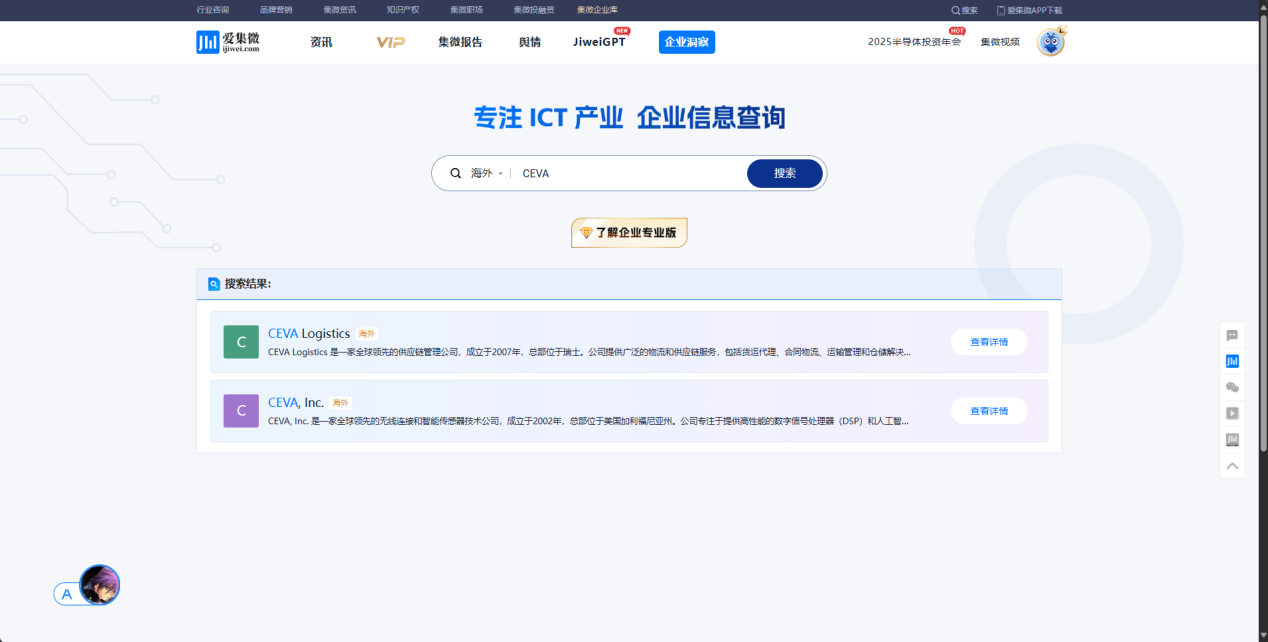Click the back-to-top arrow icon
Image resolution: width=1268 pixels, height=642 pixels.
click(x=1232, y=465)
